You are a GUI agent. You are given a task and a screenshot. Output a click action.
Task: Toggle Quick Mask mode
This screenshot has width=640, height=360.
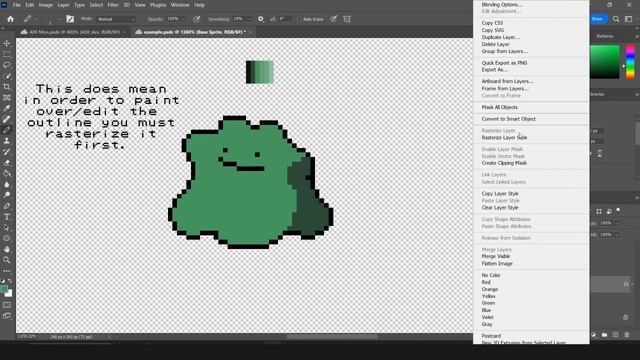pyautogui.click(x=7, y=305)
